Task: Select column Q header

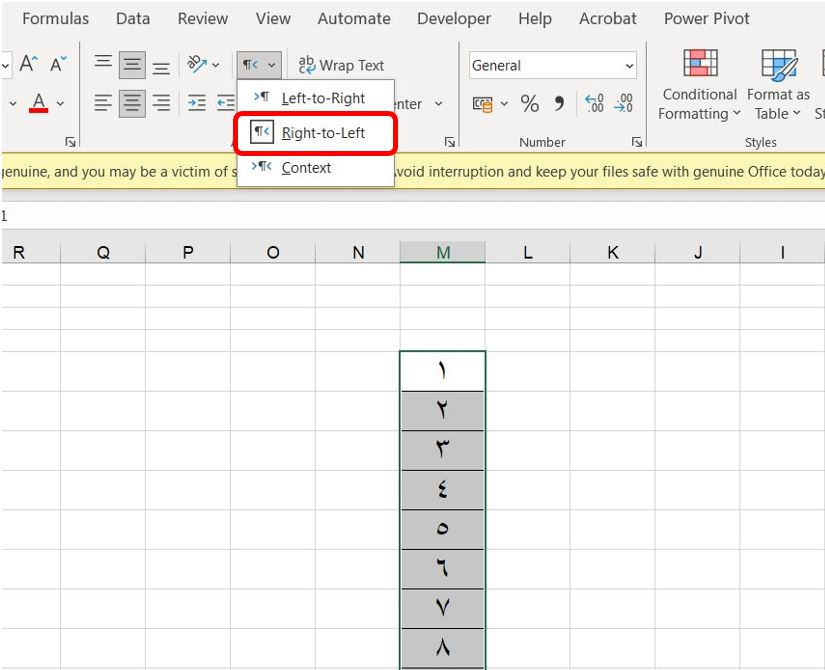Action: 103,252
